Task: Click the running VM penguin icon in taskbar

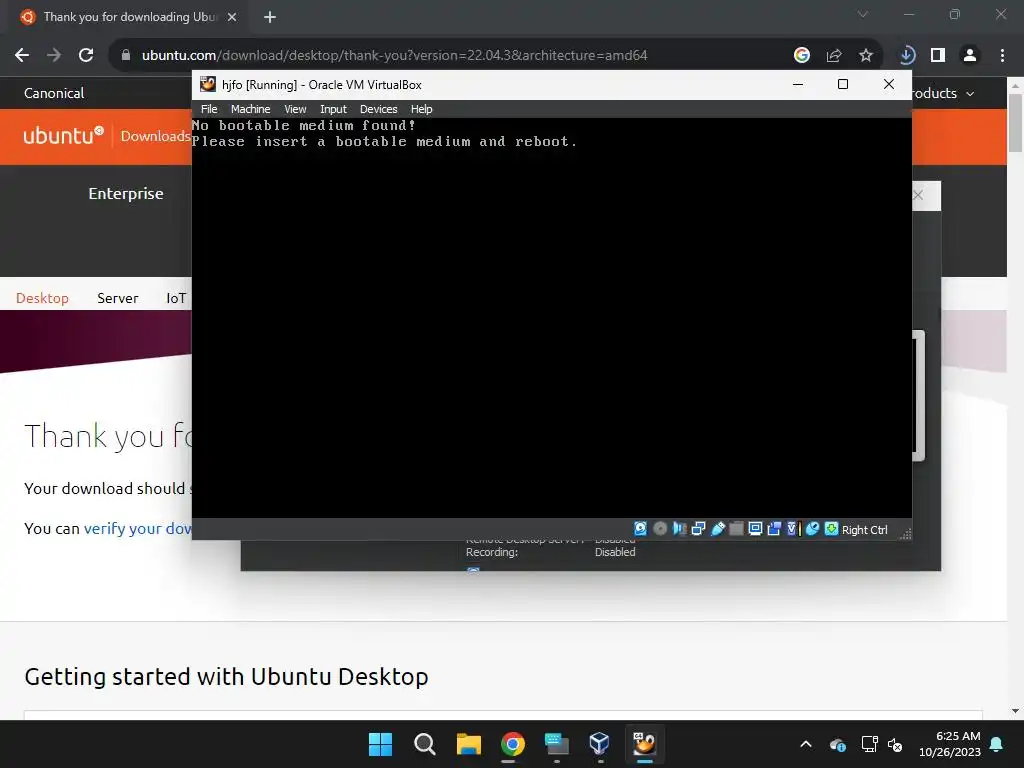Action: coord(644,744)
